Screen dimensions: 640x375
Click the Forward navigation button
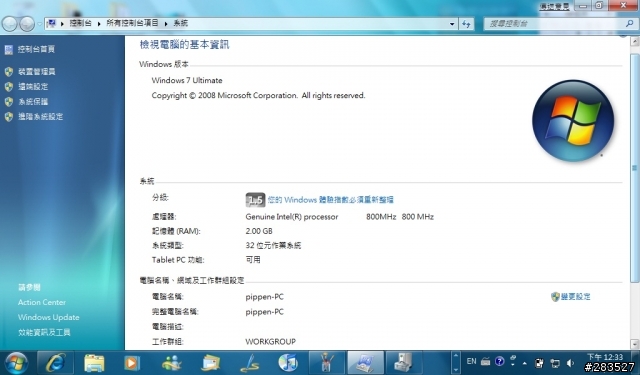click(x=27, y=24)
